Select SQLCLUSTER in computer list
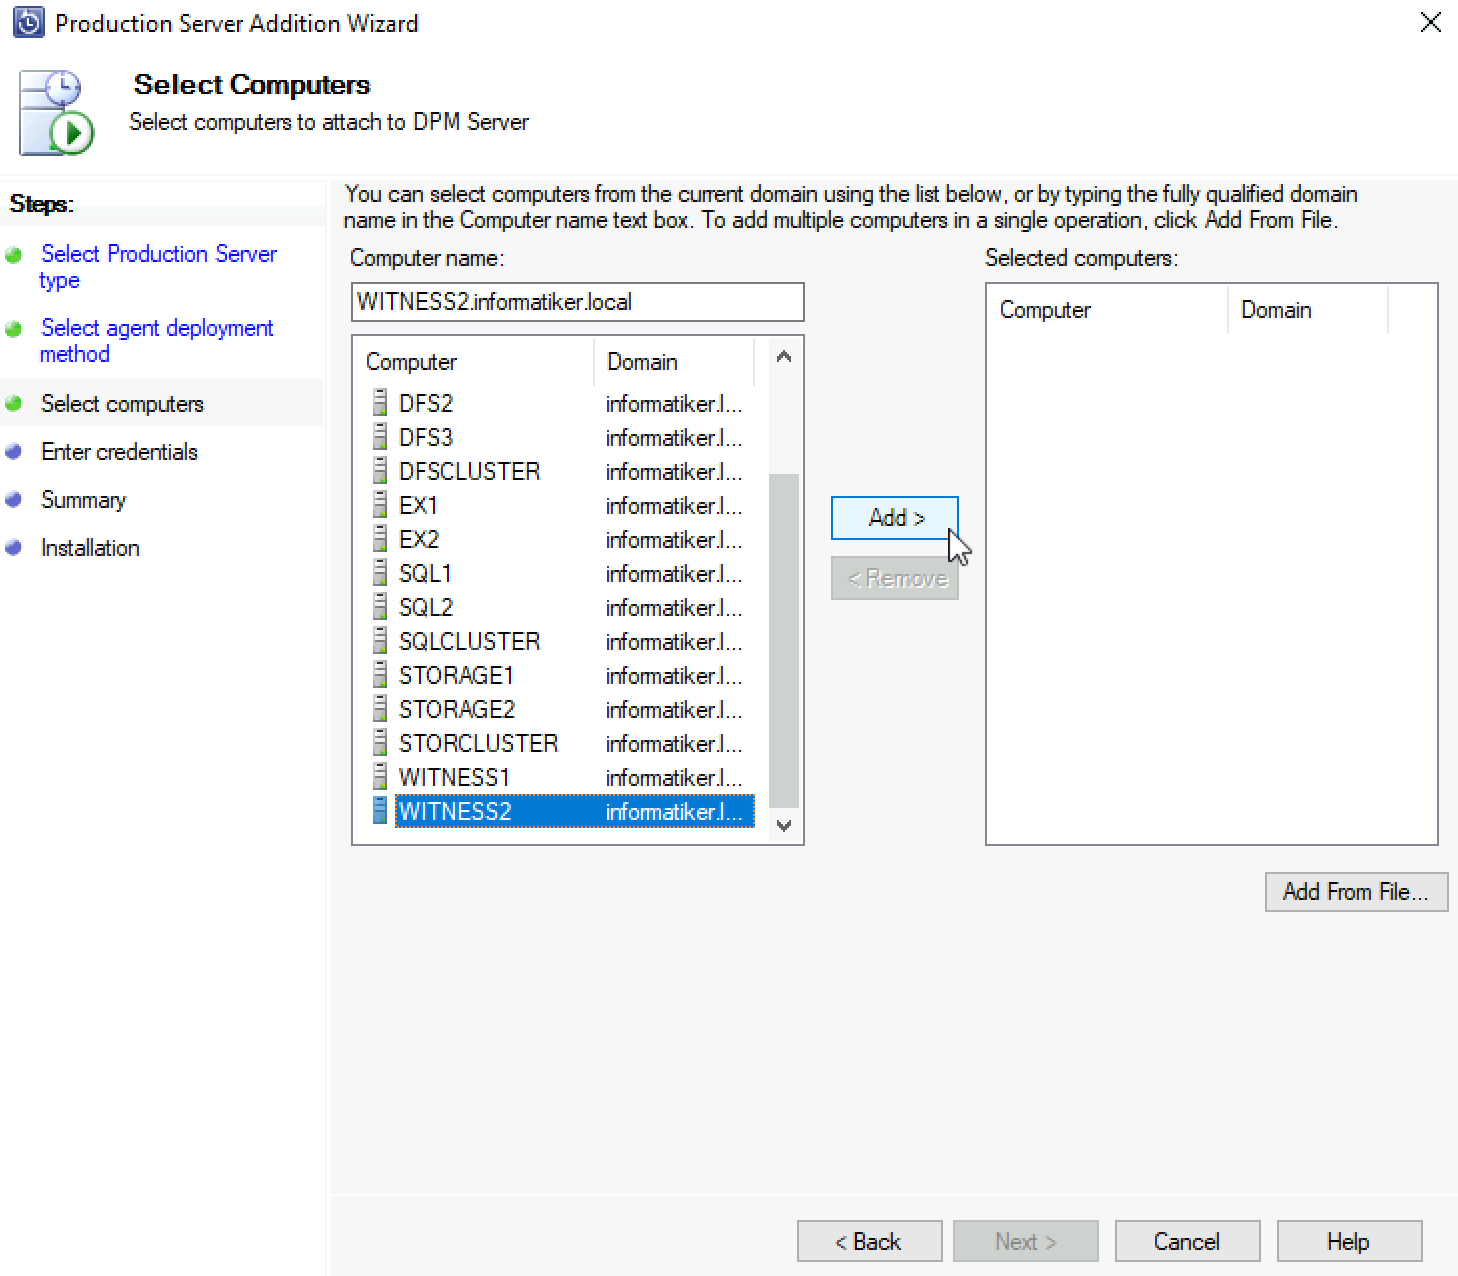The image size is (1458, 1276). [561, 641]
